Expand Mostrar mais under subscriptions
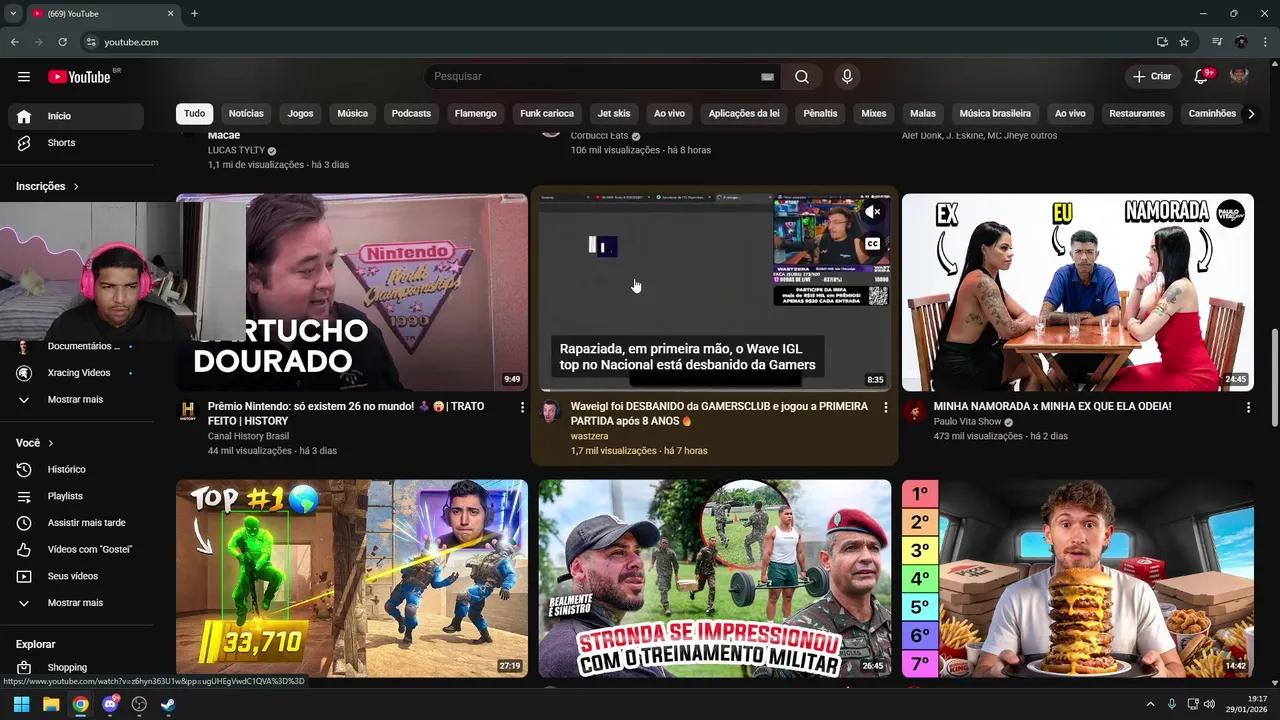This screenshot has width=1280, height=720. (76, 399)
